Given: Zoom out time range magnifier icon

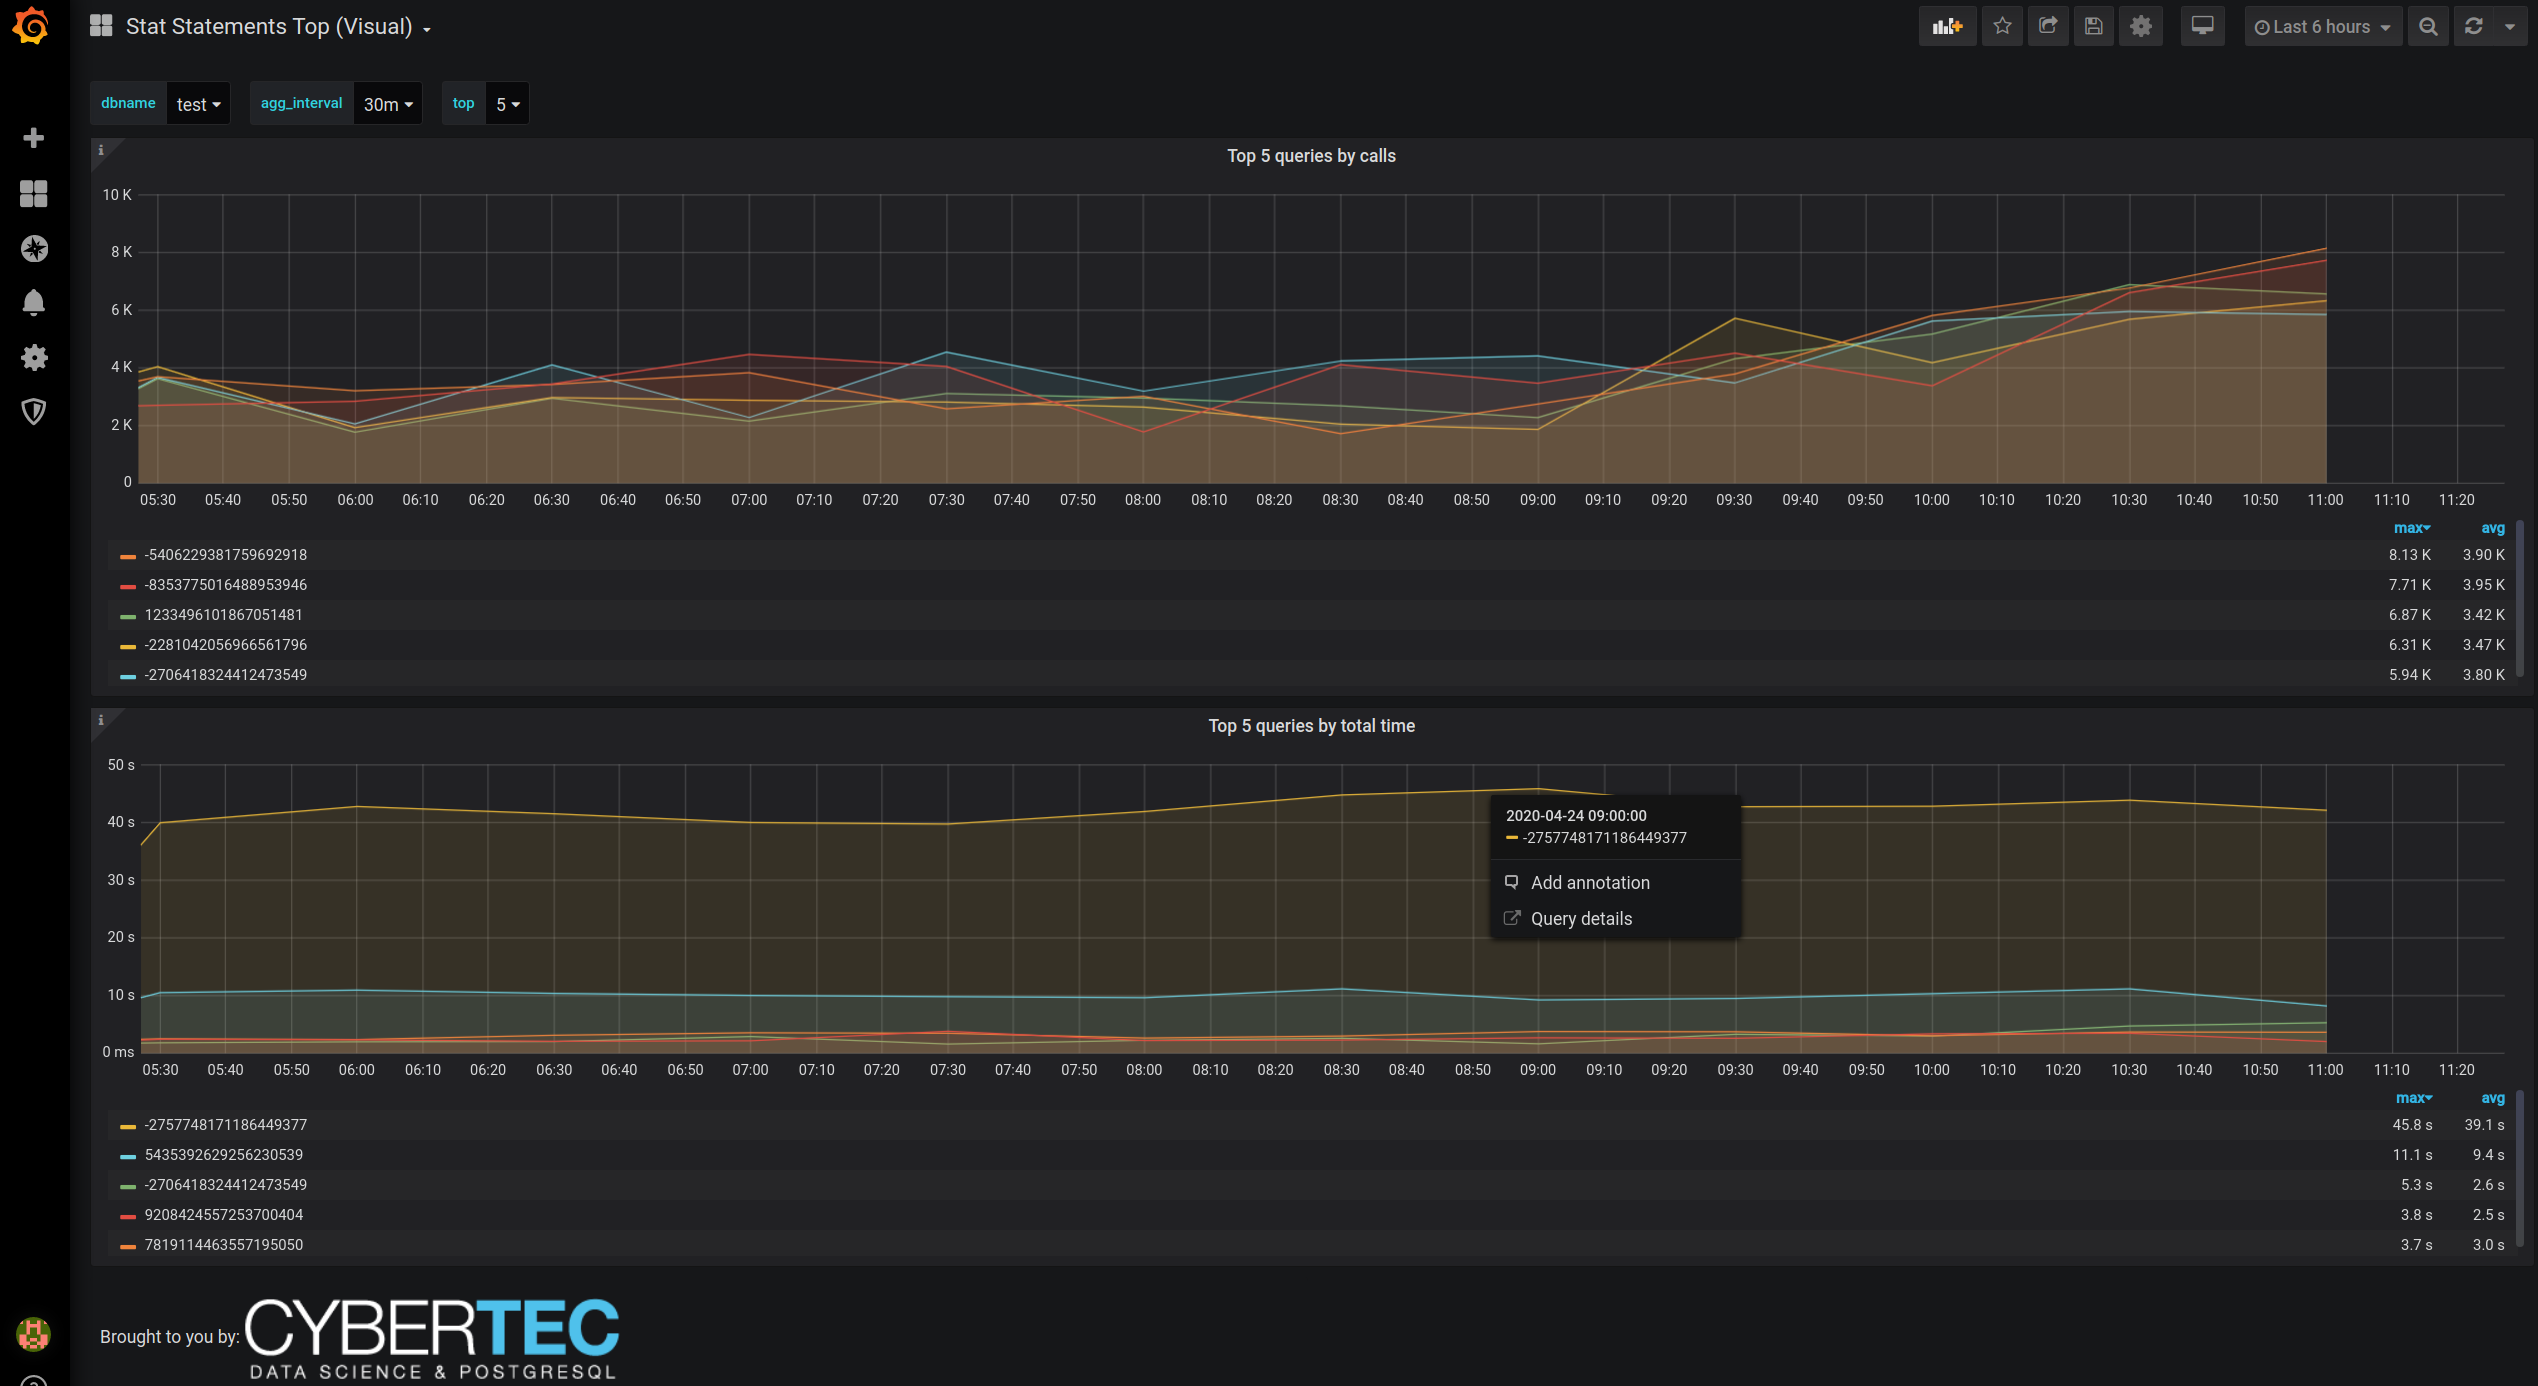Looking at the screenshot, I should coord(2428,27).
